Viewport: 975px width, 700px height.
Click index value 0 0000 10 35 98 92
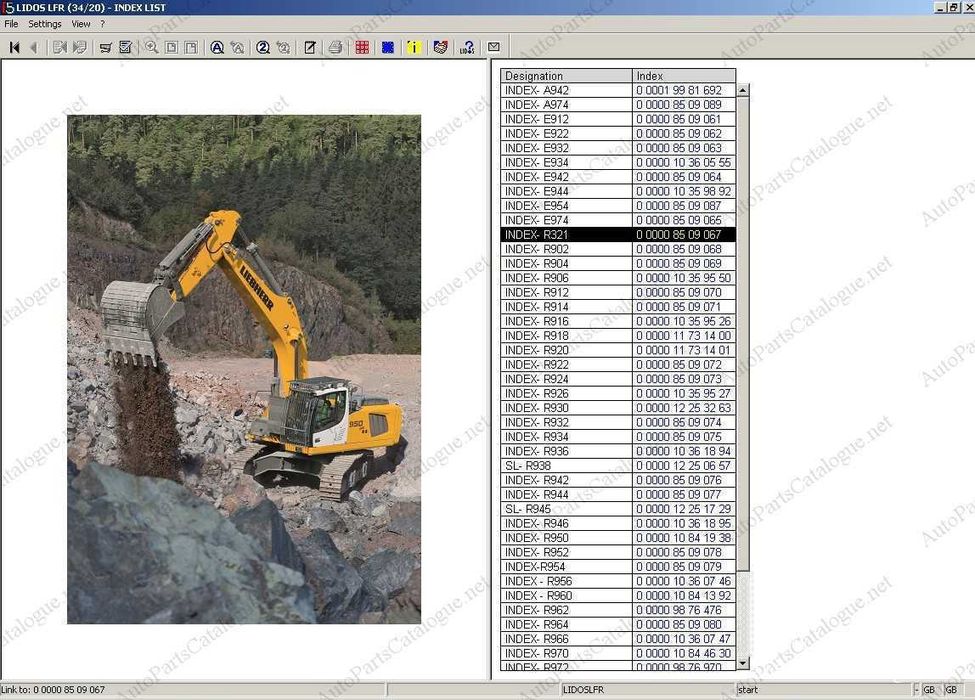[683, 191]
